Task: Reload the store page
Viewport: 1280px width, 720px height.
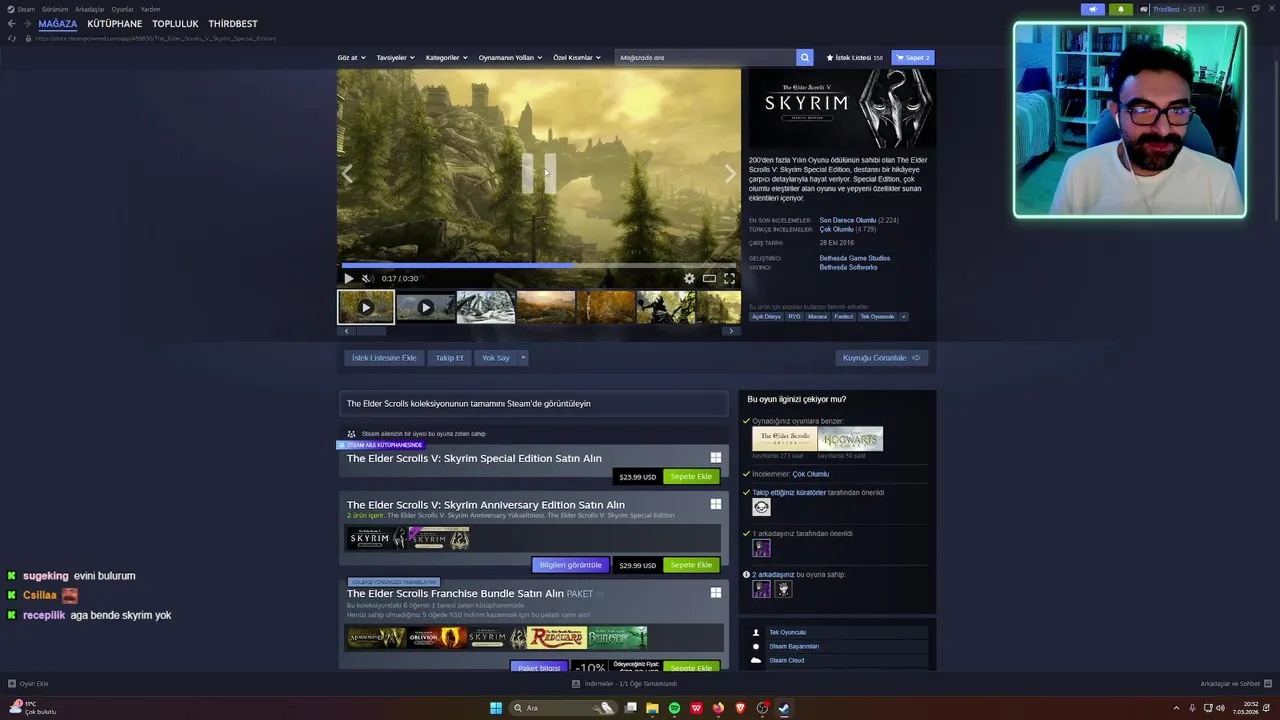Action: pos(12,38)
